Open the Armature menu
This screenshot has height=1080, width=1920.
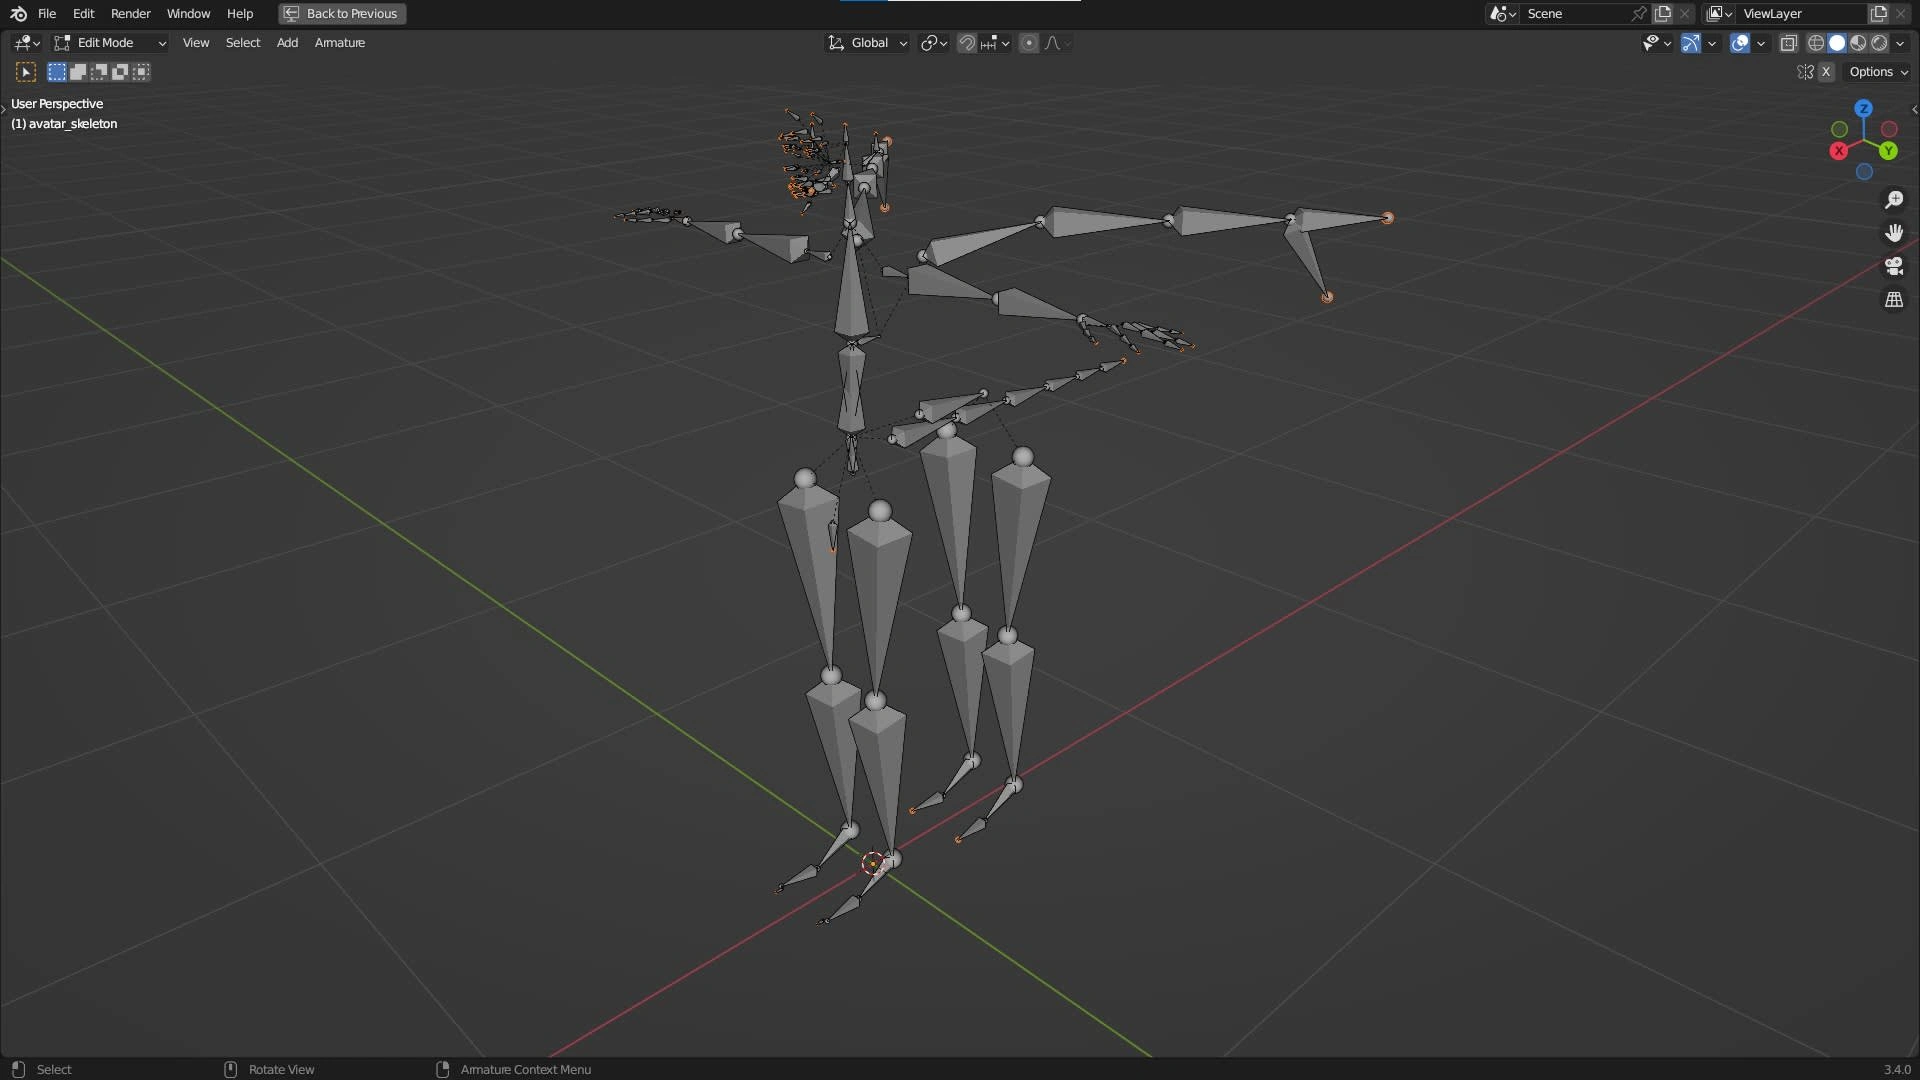pos(340,43)
